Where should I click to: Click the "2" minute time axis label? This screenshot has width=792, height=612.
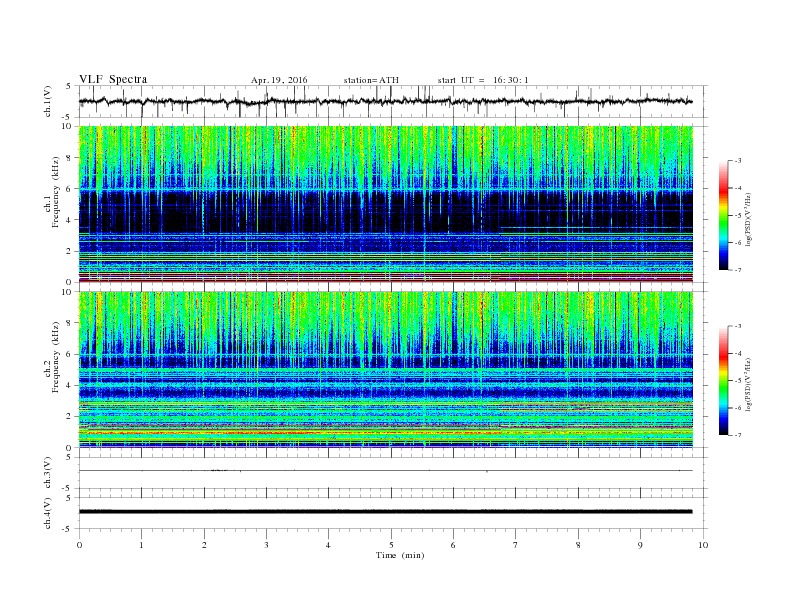204,545
